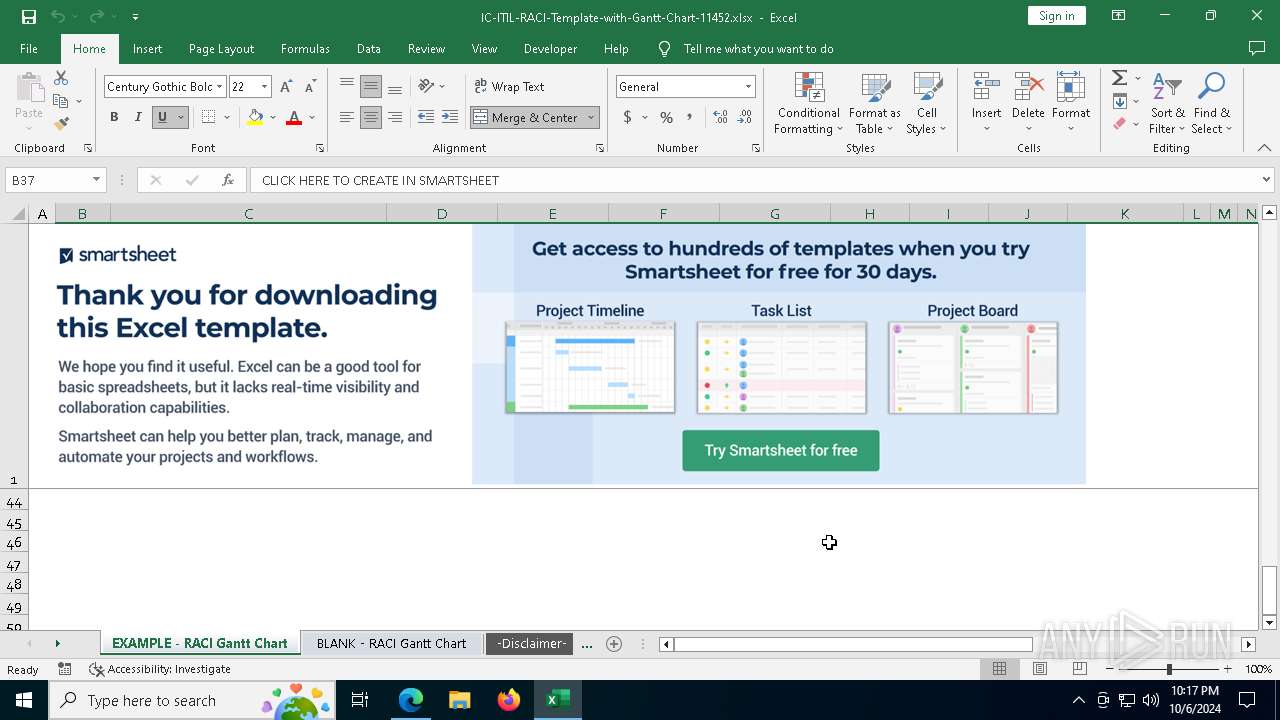Expand the Name Box dropdown
Viewport: 1280px width, 720px height.
click(96, 180)
